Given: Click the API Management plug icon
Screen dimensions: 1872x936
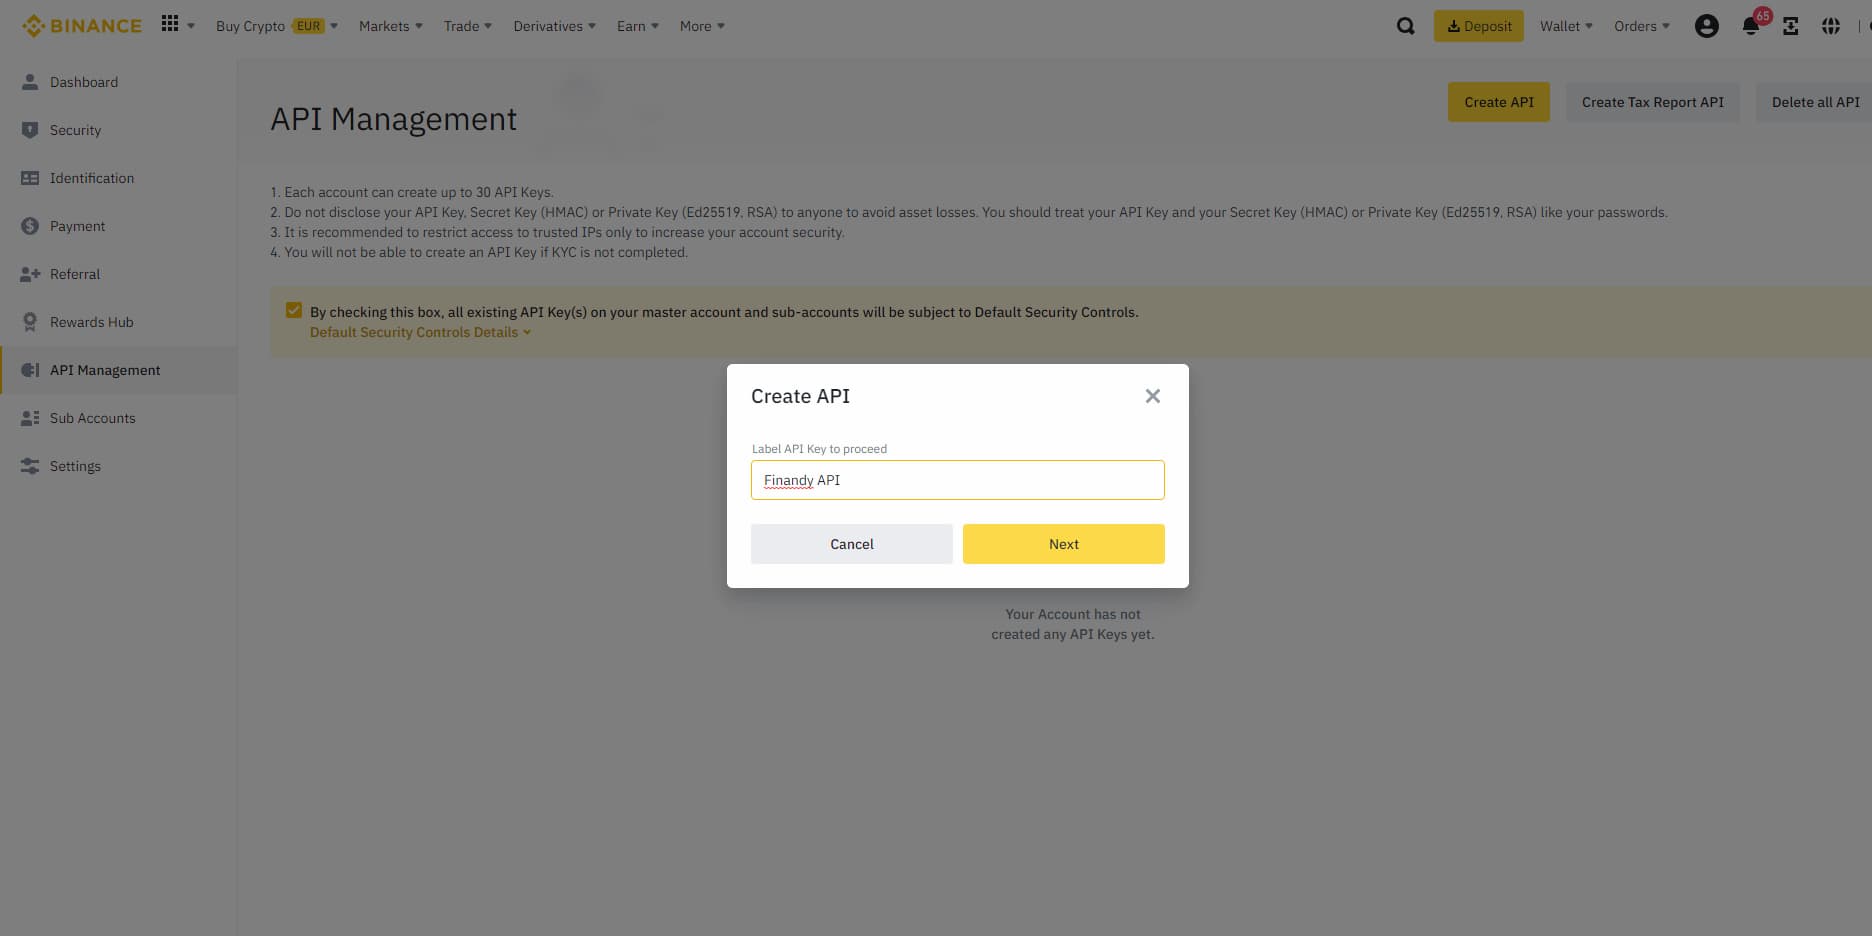Looking at the screenshot, I should [30, 370].
